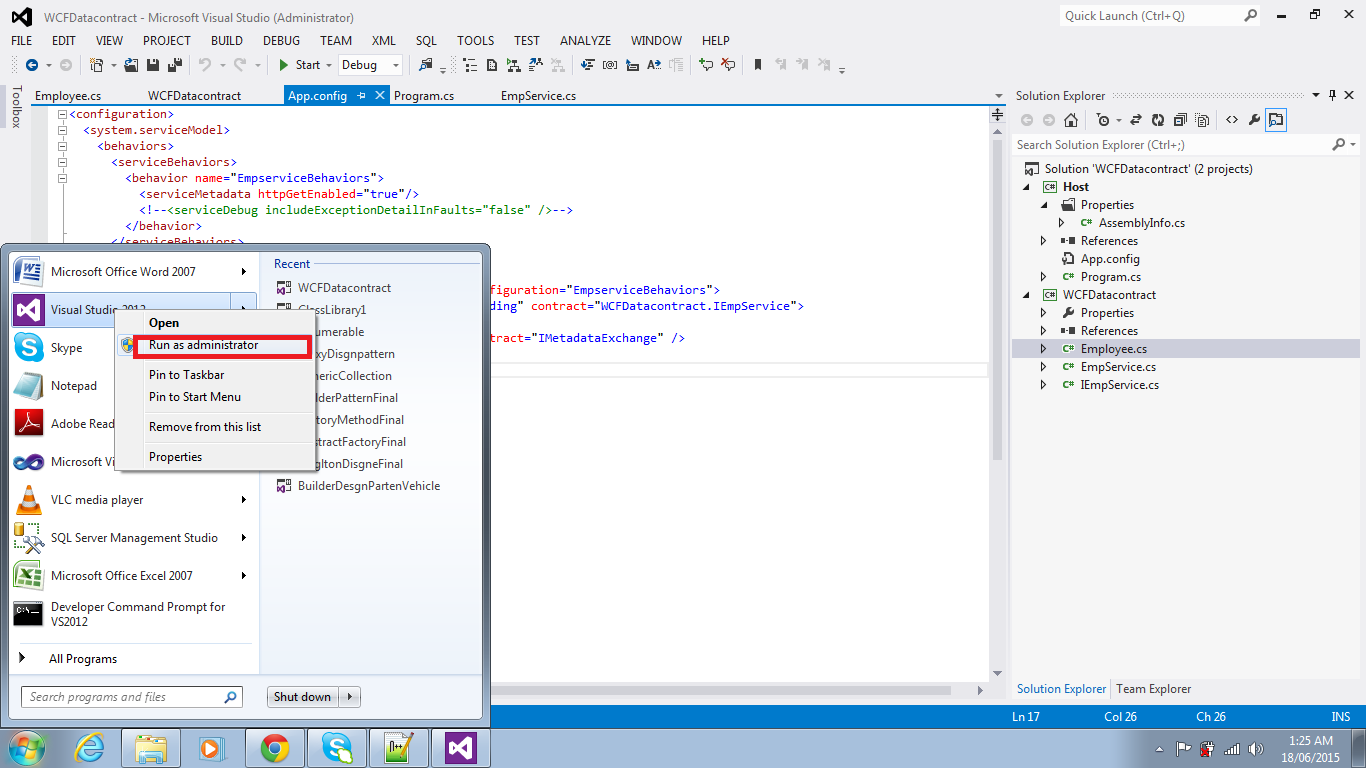Open Internet Explorer from the taskbar
Screen dimensions: 1366x768
(x=91, y=748)
